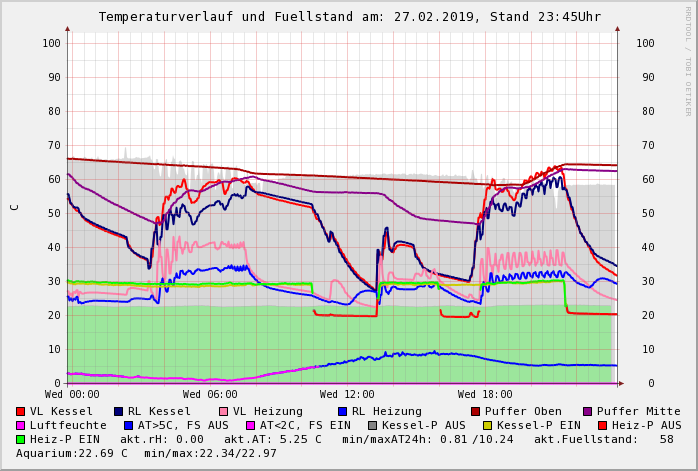
Task: Click the gray Kessel-P AUS legend swatch
Action: coord(372,425)
